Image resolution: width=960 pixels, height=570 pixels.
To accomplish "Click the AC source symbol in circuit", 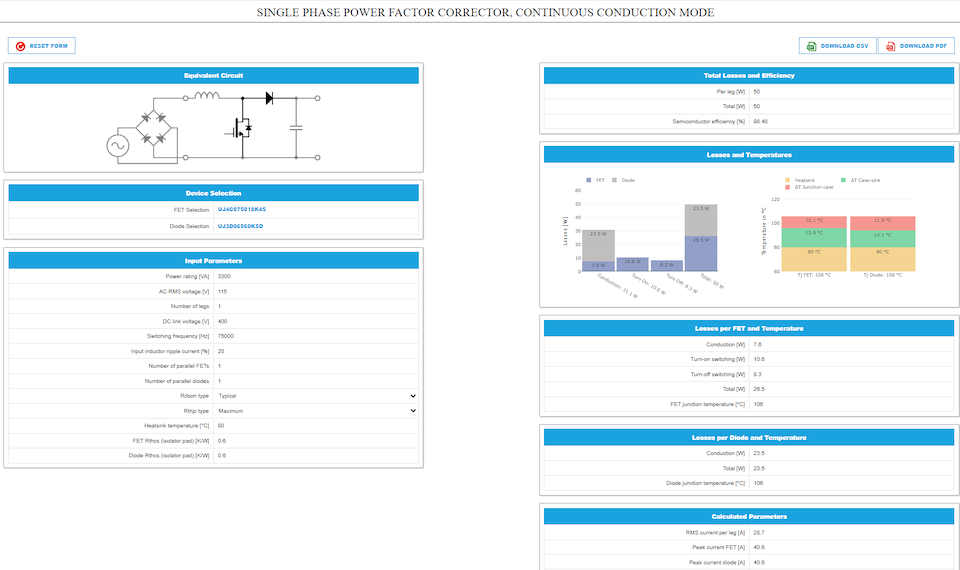I will (118, 145).
